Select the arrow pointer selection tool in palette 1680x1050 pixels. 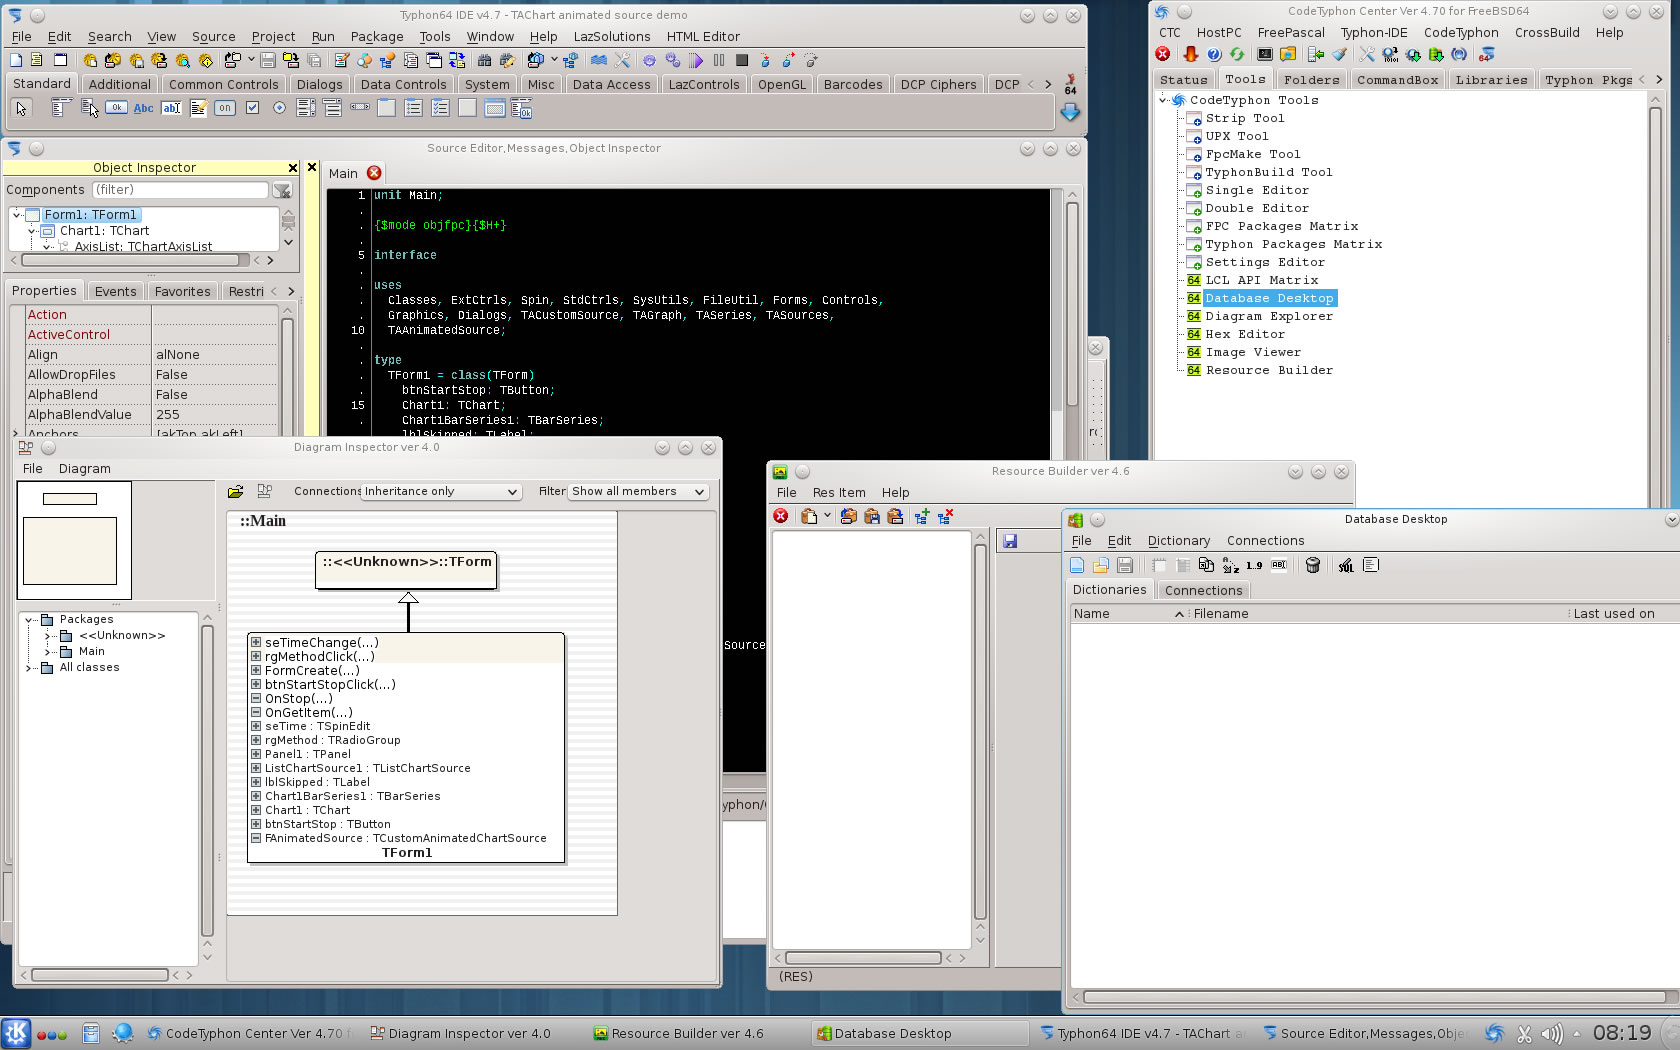coord(22,108)
